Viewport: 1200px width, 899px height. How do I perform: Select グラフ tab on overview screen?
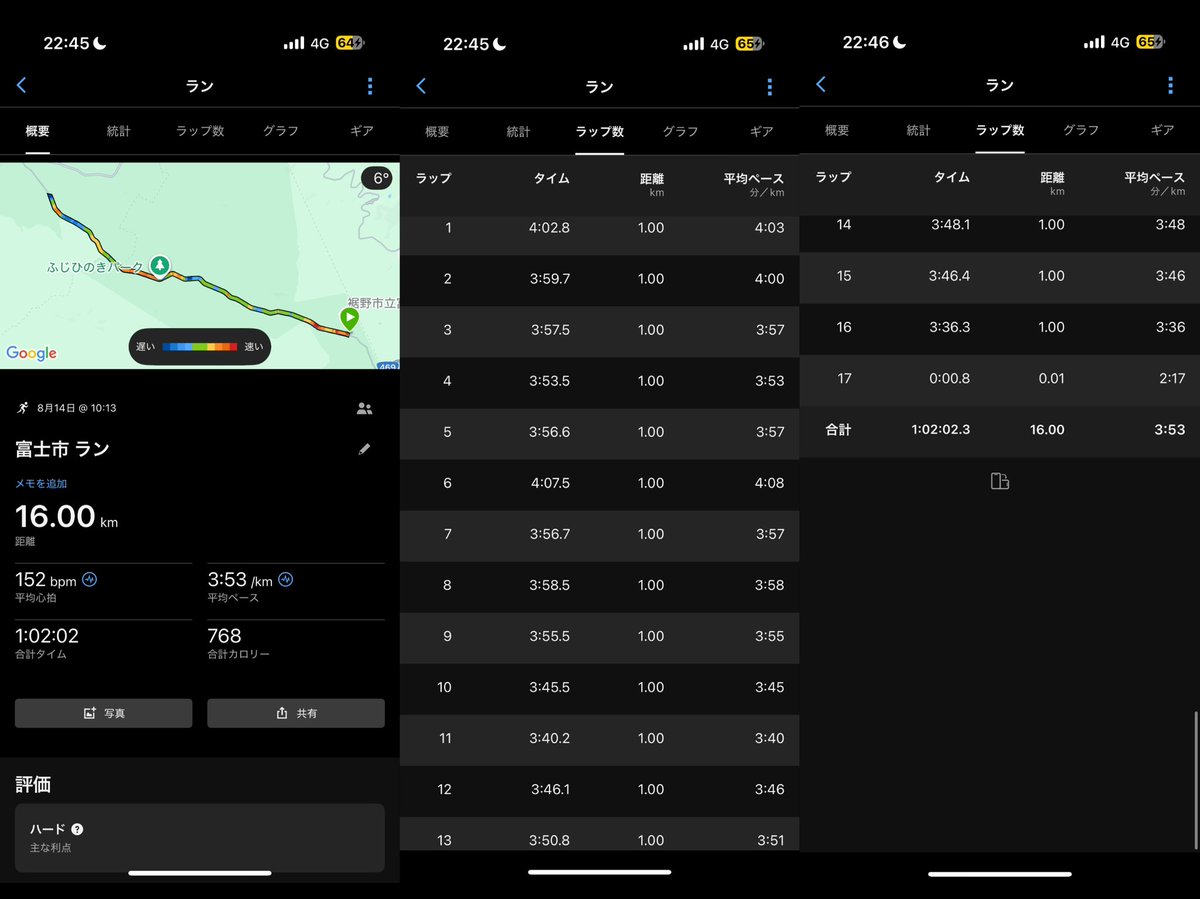(281, 131)
